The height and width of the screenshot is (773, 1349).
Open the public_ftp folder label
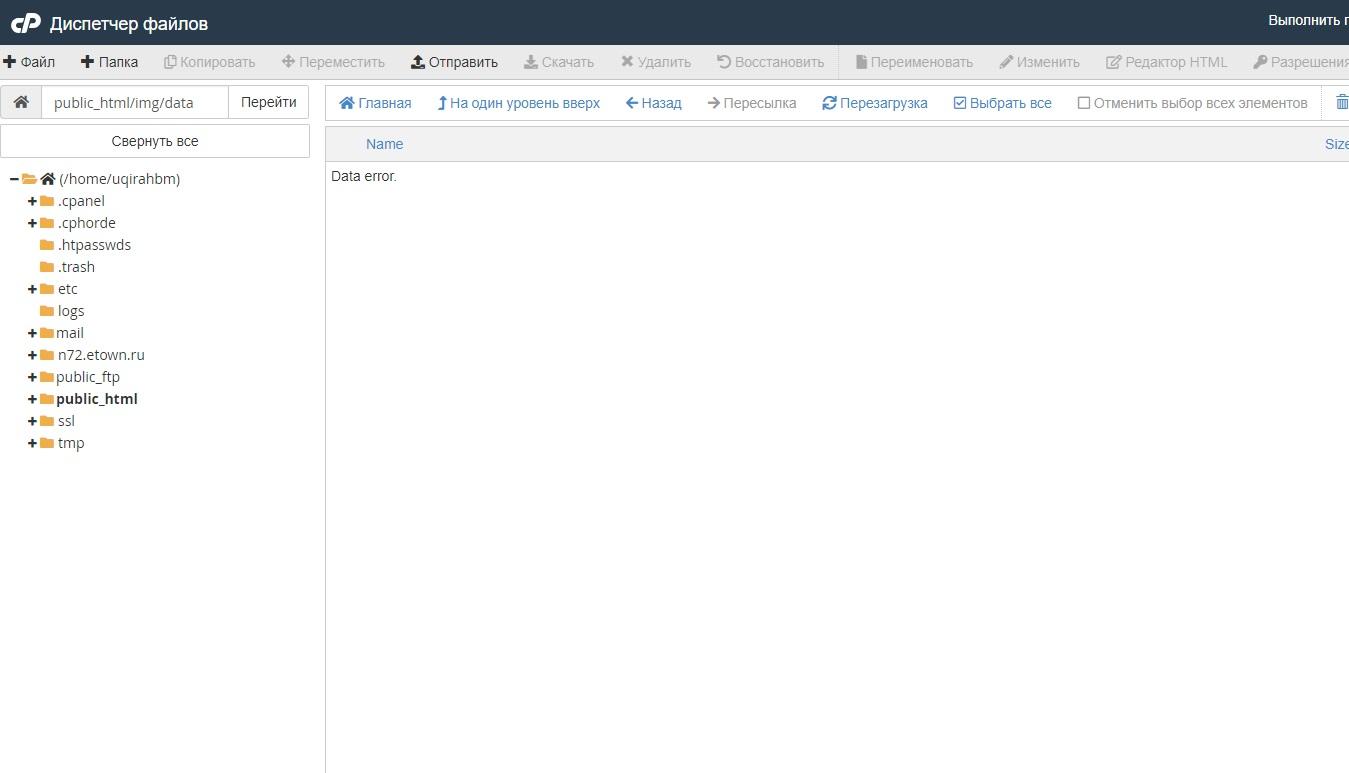(88, 377)
